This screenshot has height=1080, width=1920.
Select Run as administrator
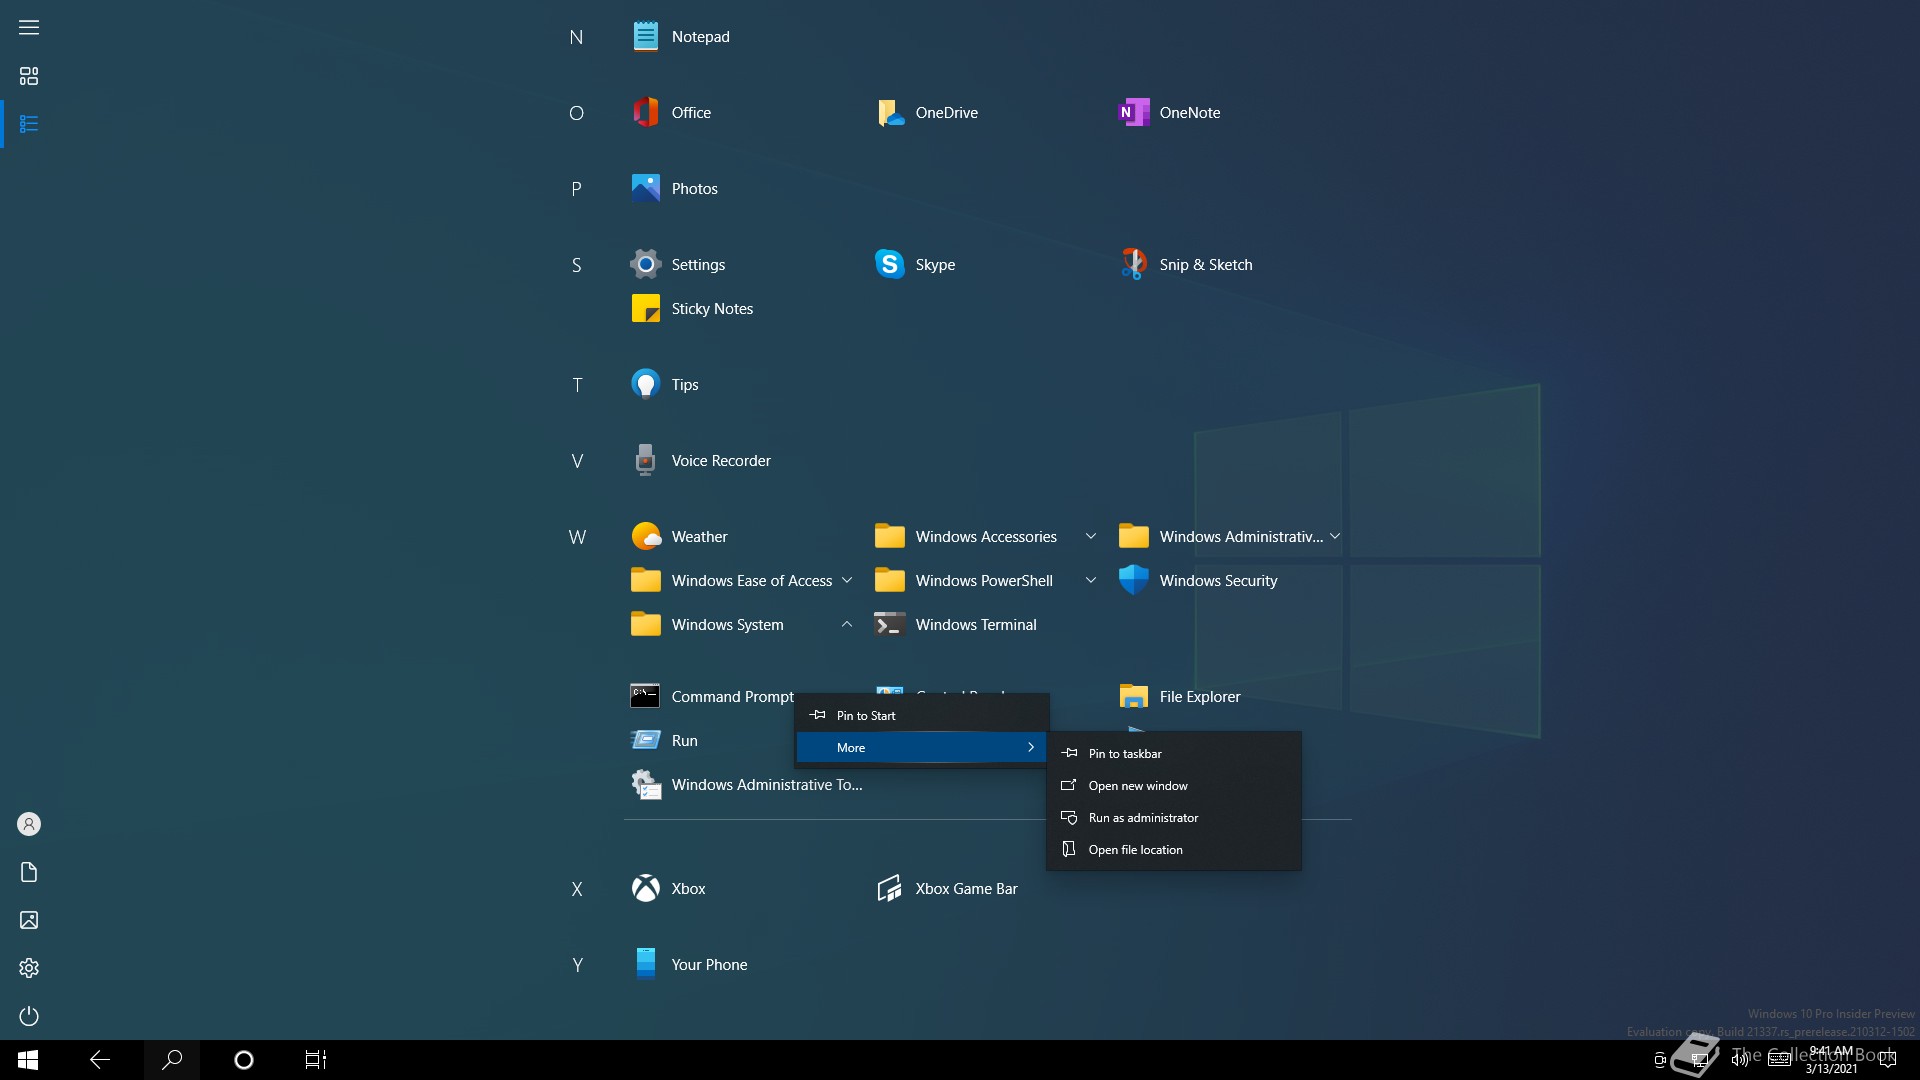1174,818
